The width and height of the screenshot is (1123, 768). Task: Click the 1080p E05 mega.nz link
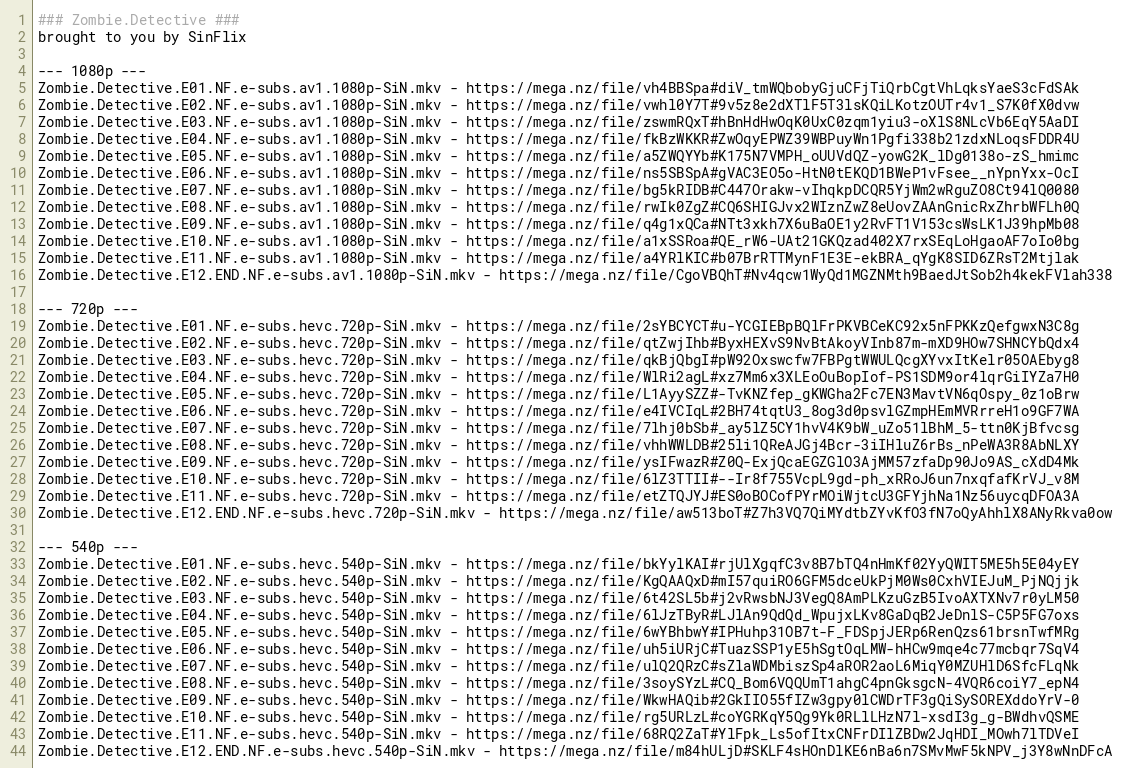coord(772,156)
